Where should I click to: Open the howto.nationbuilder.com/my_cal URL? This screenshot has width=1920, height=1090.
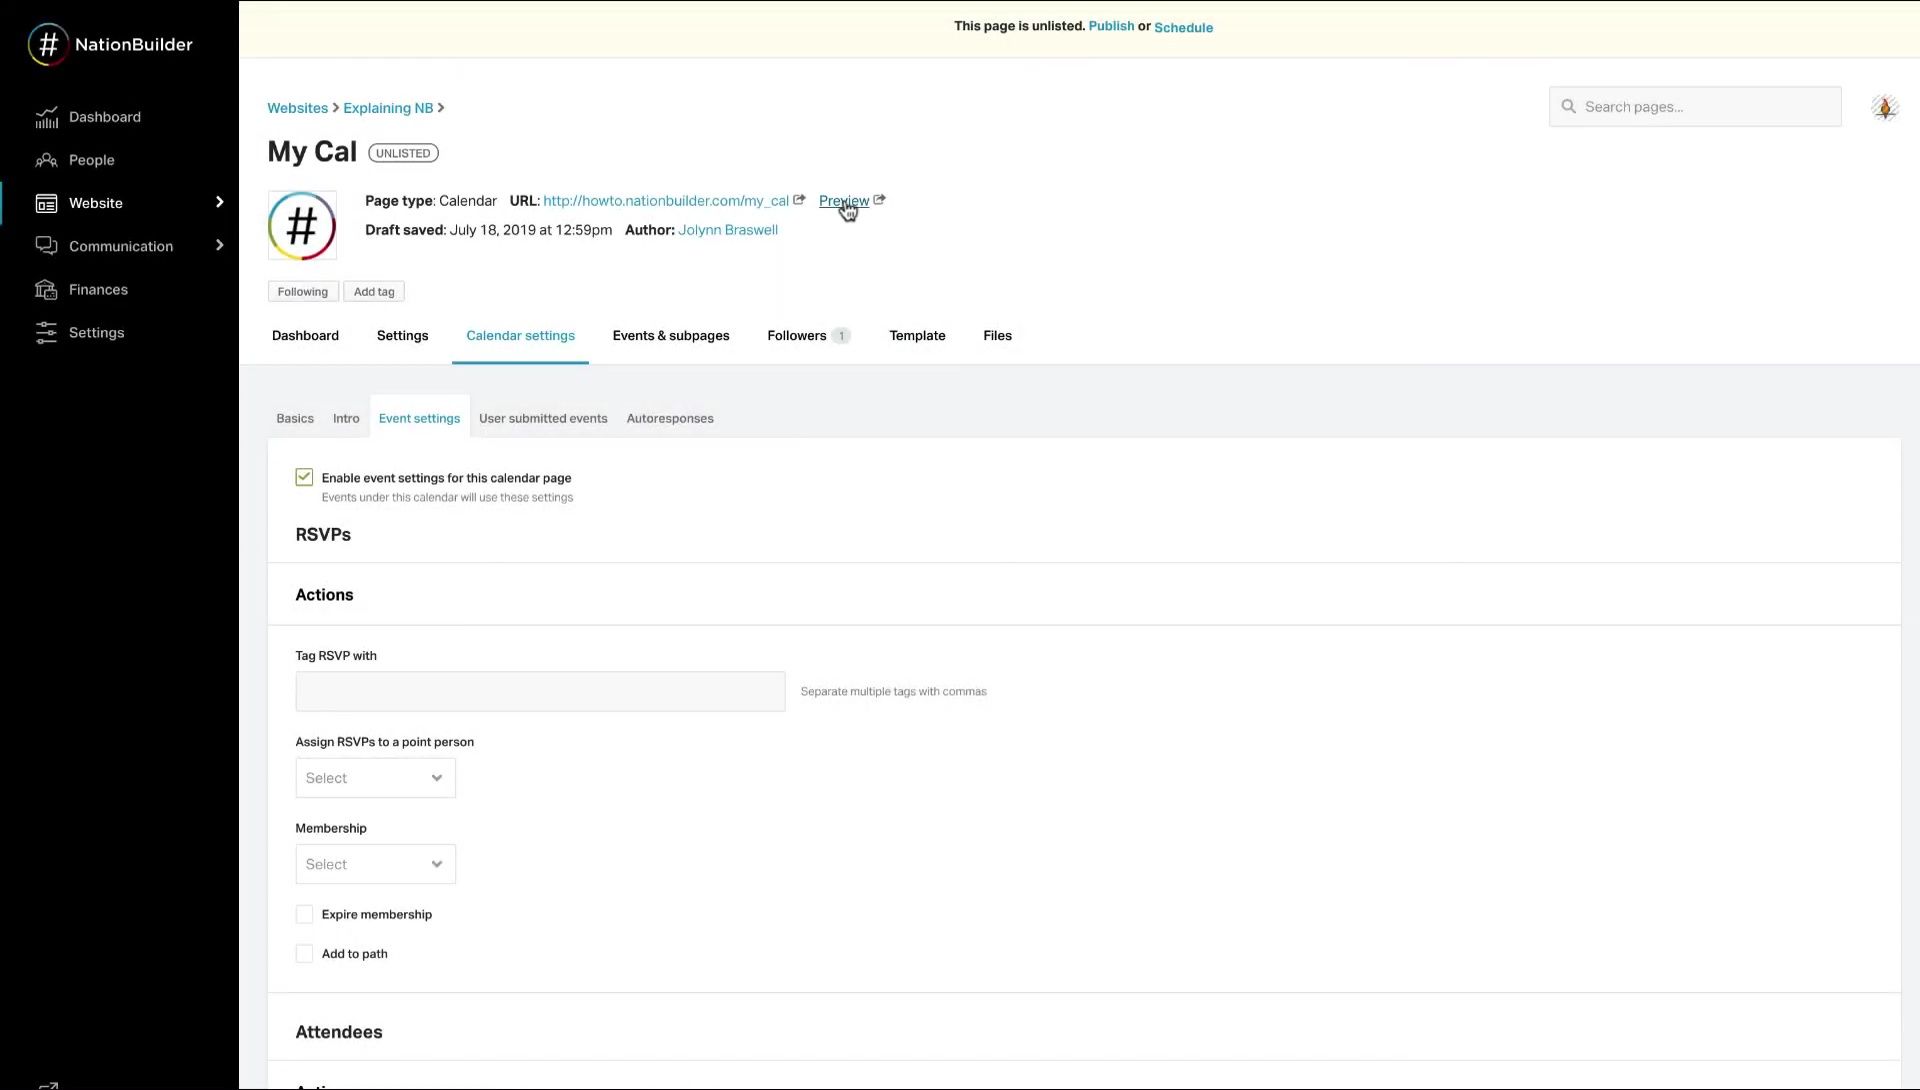tap(666, 201)
